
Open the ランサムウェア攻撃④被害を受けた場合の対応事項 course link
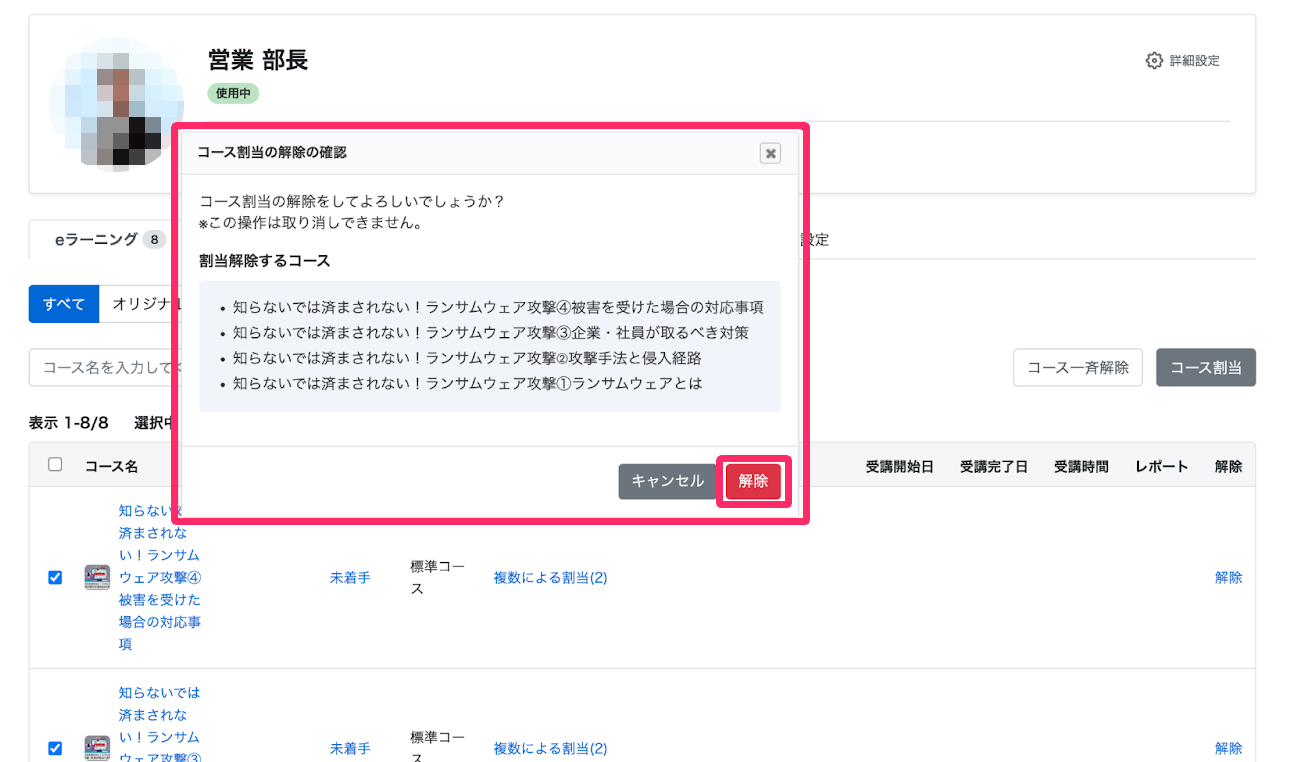click(160, 577)
